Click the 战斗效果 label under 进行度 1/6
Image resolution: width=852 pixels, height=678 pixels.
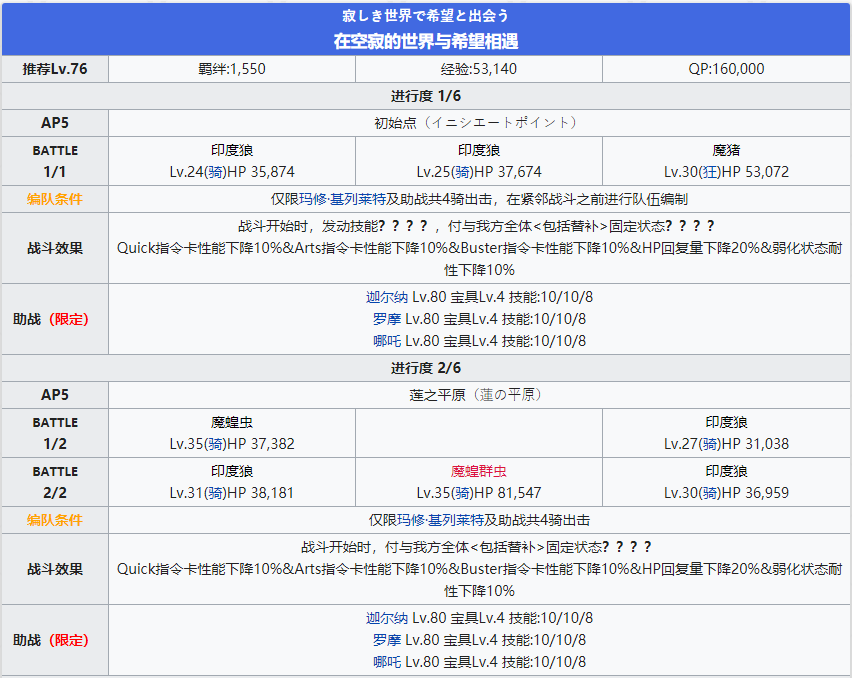55,248
